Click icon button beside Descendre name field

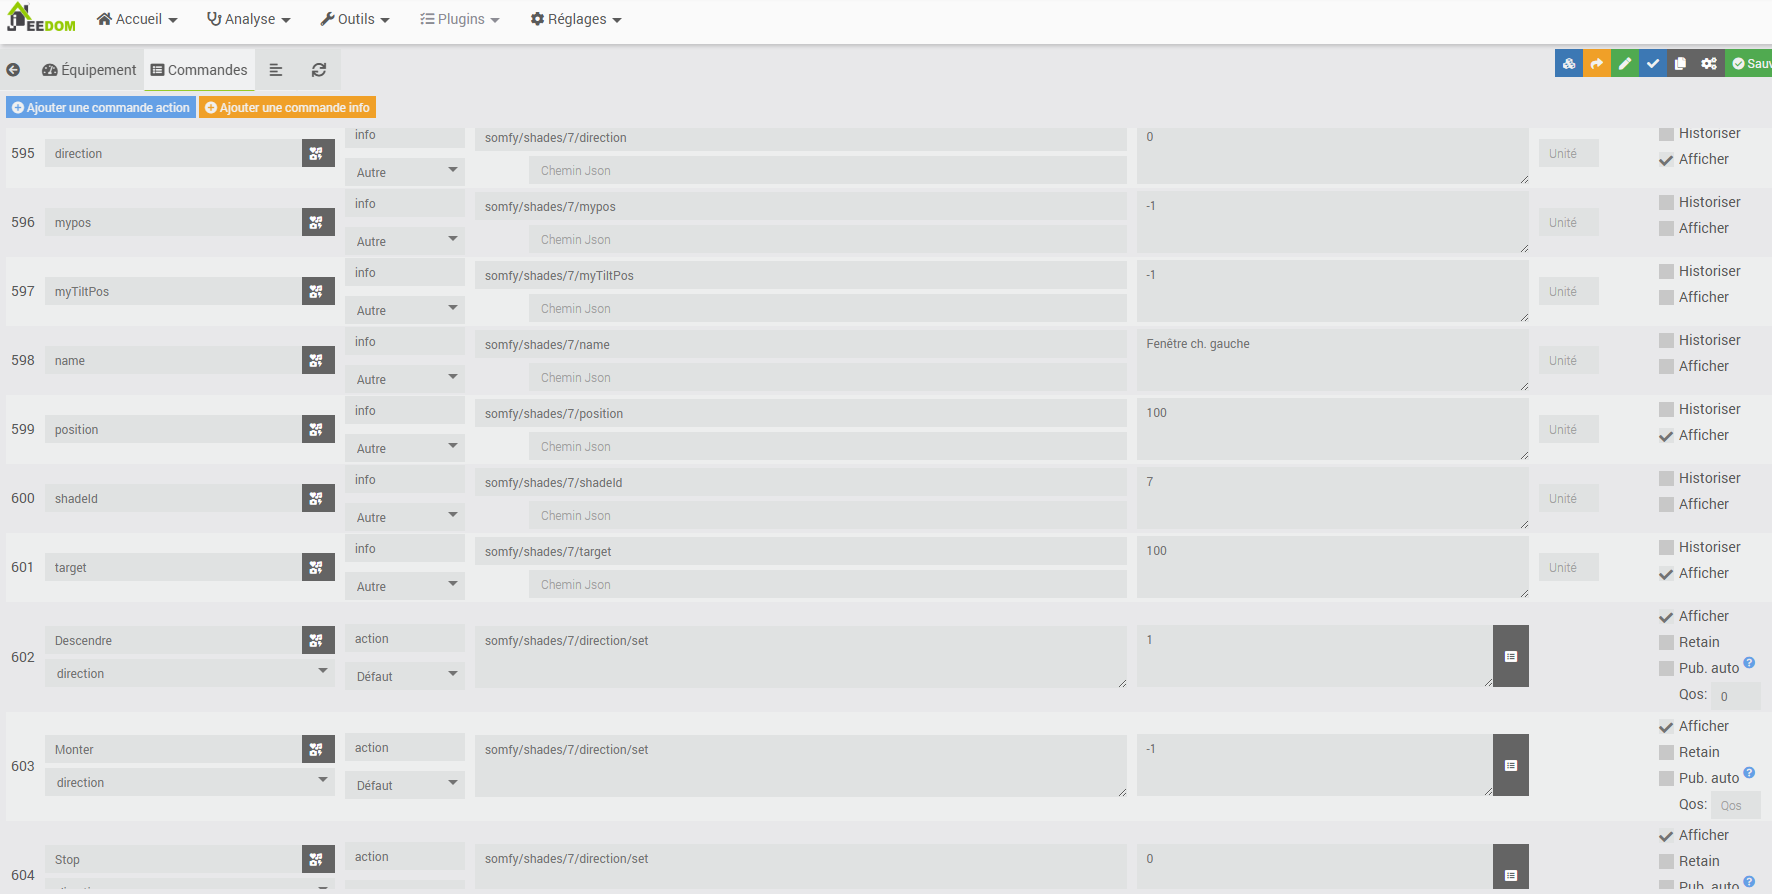pos(318,640)
